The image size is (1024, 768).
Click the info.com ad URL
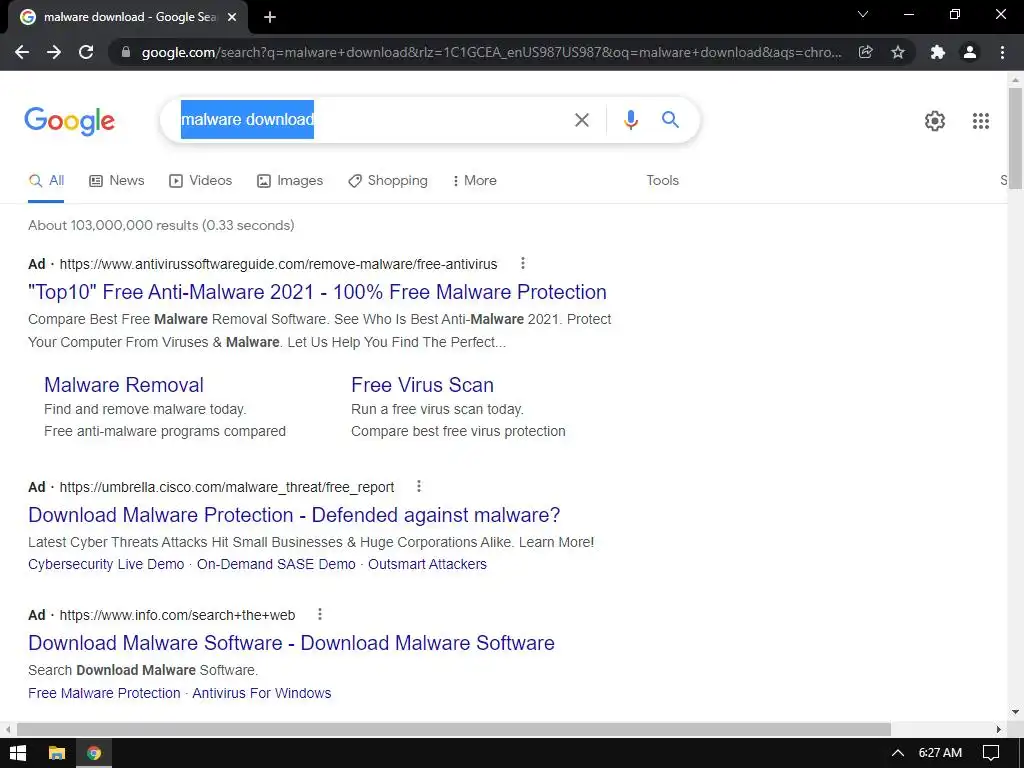(x=177, y=616)
